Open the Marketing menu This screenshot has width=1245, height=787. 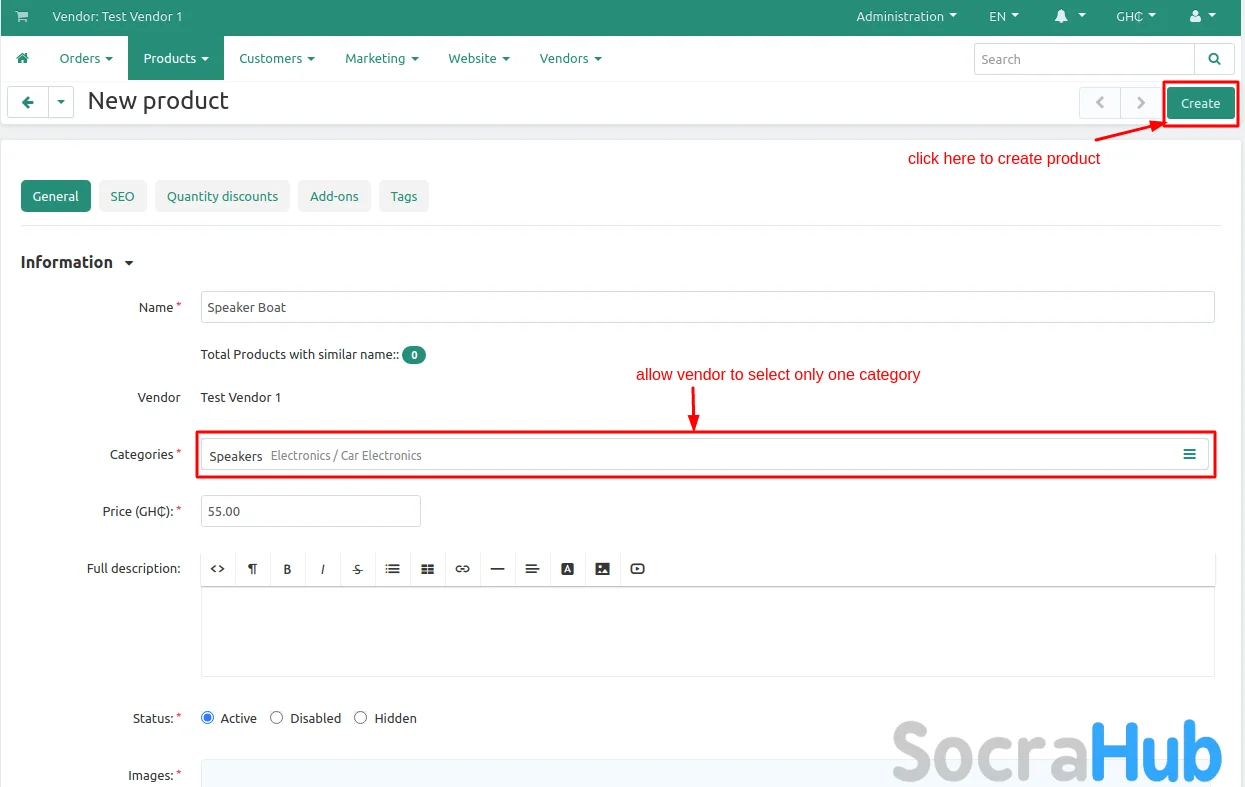[x=382, y=59]
